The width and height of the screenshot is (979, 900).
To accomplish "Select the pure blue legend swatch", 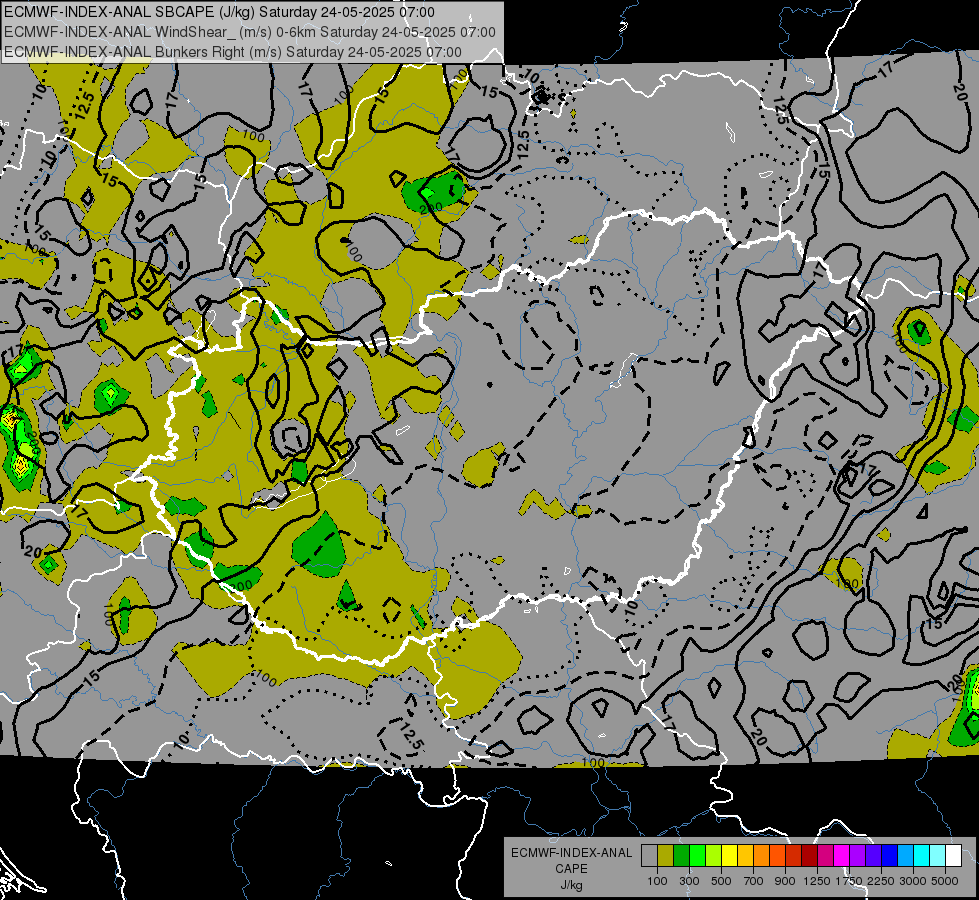I will click(x=890, y=855).
